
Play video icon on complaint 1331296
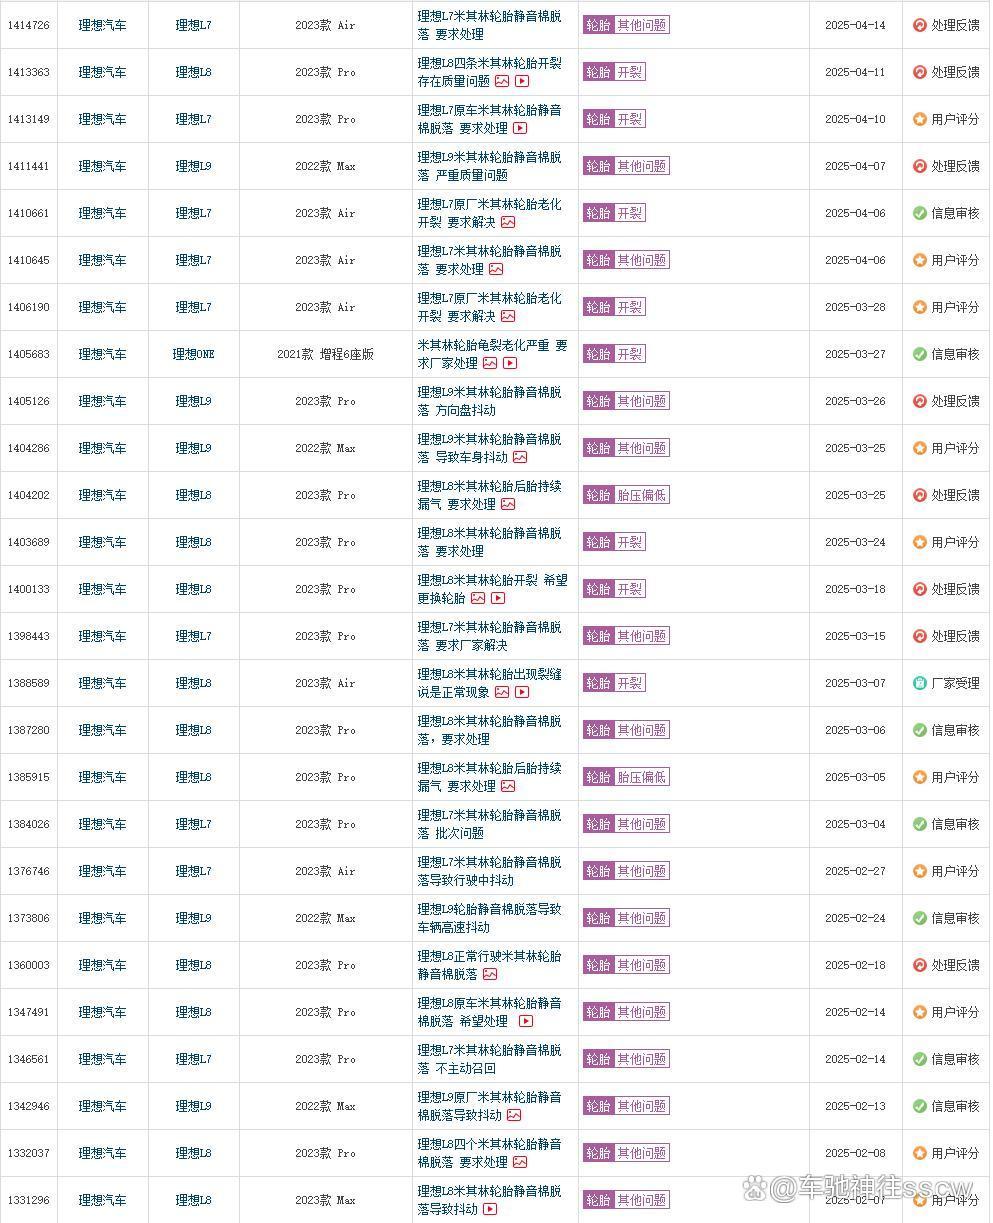[490, 1209]
